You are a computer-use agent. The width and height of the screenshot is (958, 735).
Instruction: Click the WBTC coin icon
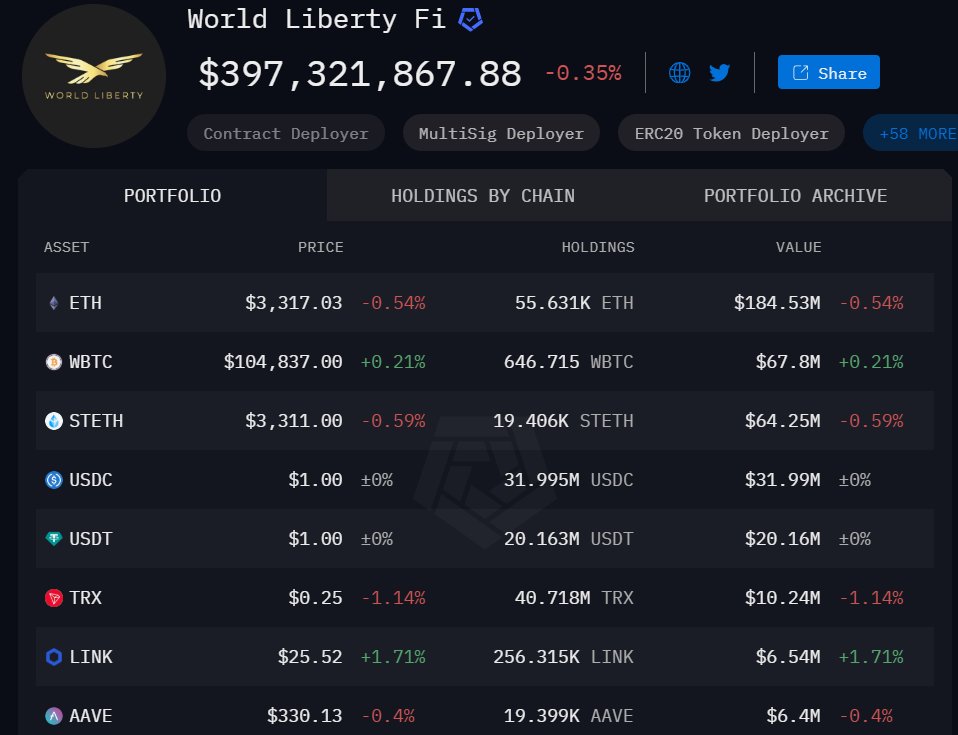click(x=54, y=362)
